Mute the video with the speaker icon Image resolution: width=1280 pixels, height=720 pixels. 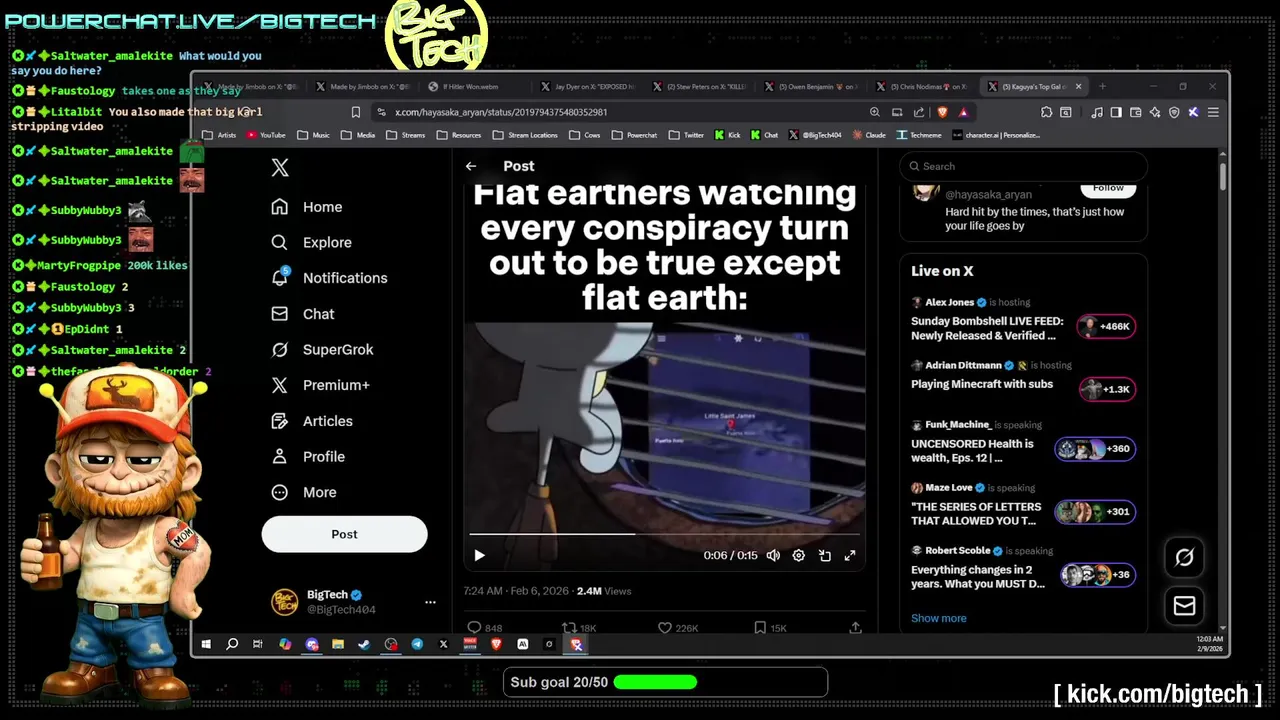(773, 555)
